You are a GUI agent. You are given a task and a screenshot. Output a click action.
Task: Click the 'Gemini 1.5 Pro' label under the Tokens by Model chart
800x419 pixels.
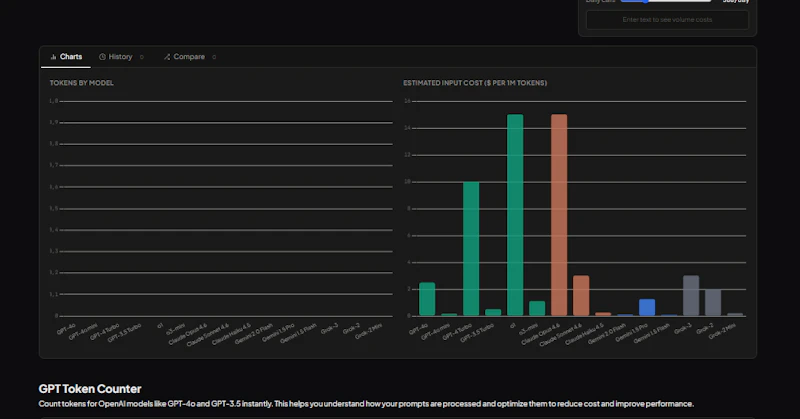[x=279, y=333]
